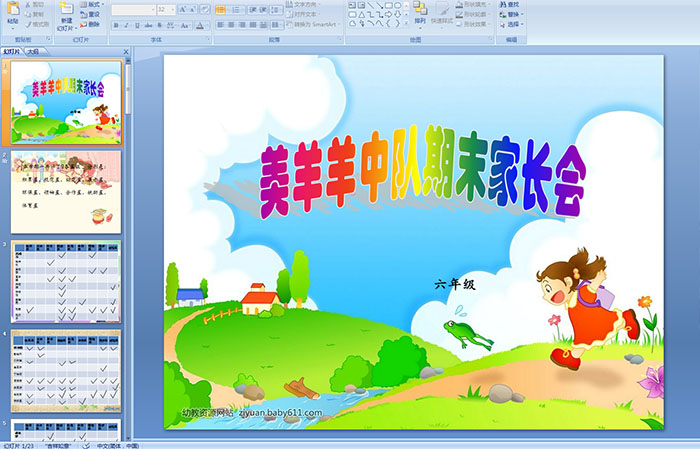Click Find 查找 binoculars icon
Viewport: 700px width, 449px height.
click(x=503, y=4)
